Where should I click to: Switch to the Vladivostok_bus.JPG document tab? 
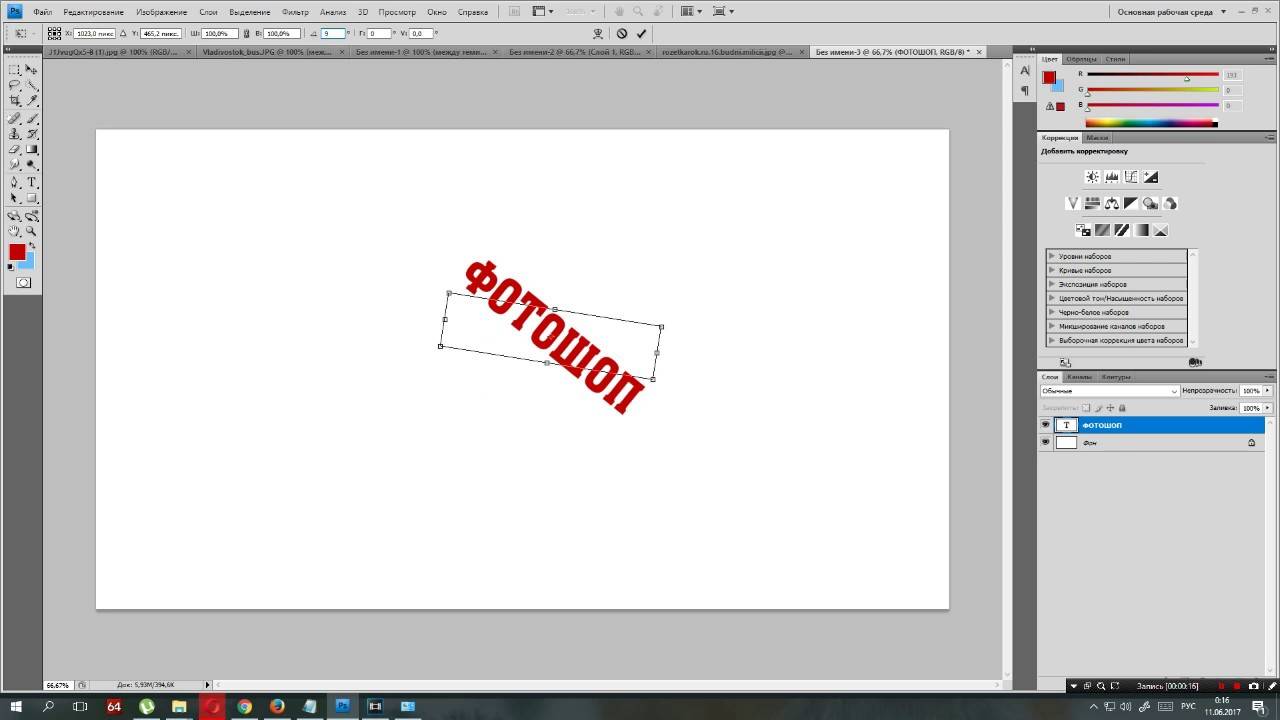point(268,52)
